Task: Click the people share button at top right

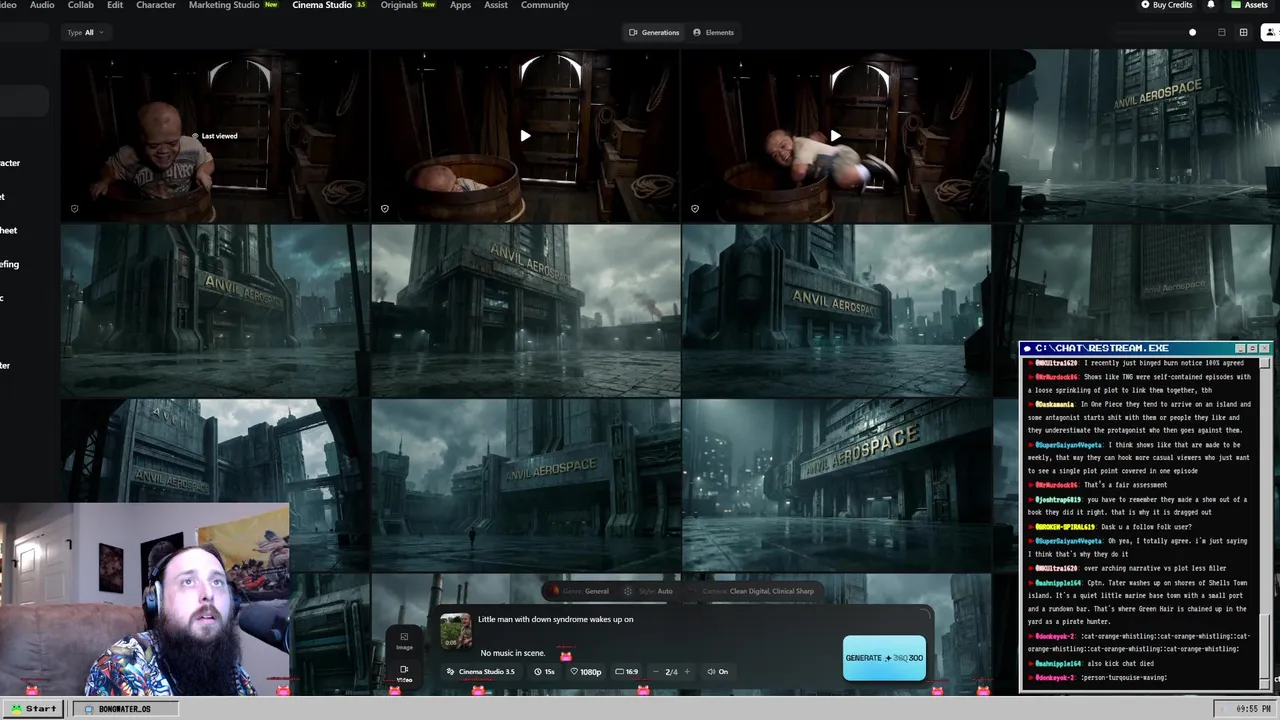Action: click(x=1271, y=32)
